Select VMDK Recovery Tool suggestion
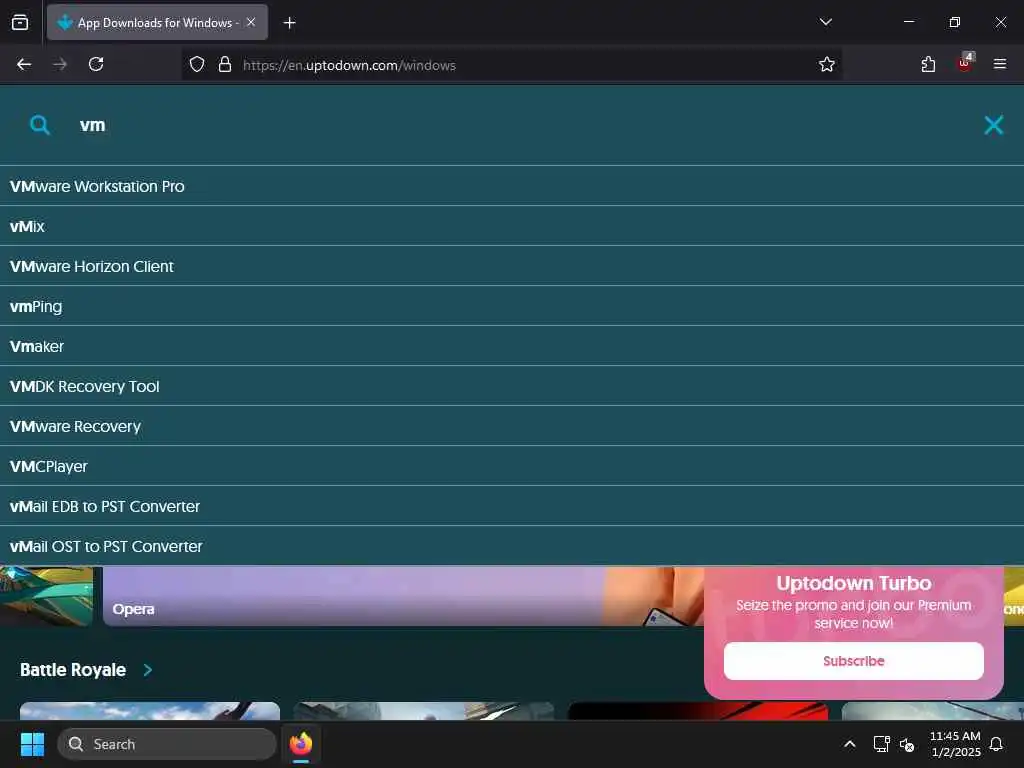Viewport: 1024px width, 768px height. pos(512,386)
